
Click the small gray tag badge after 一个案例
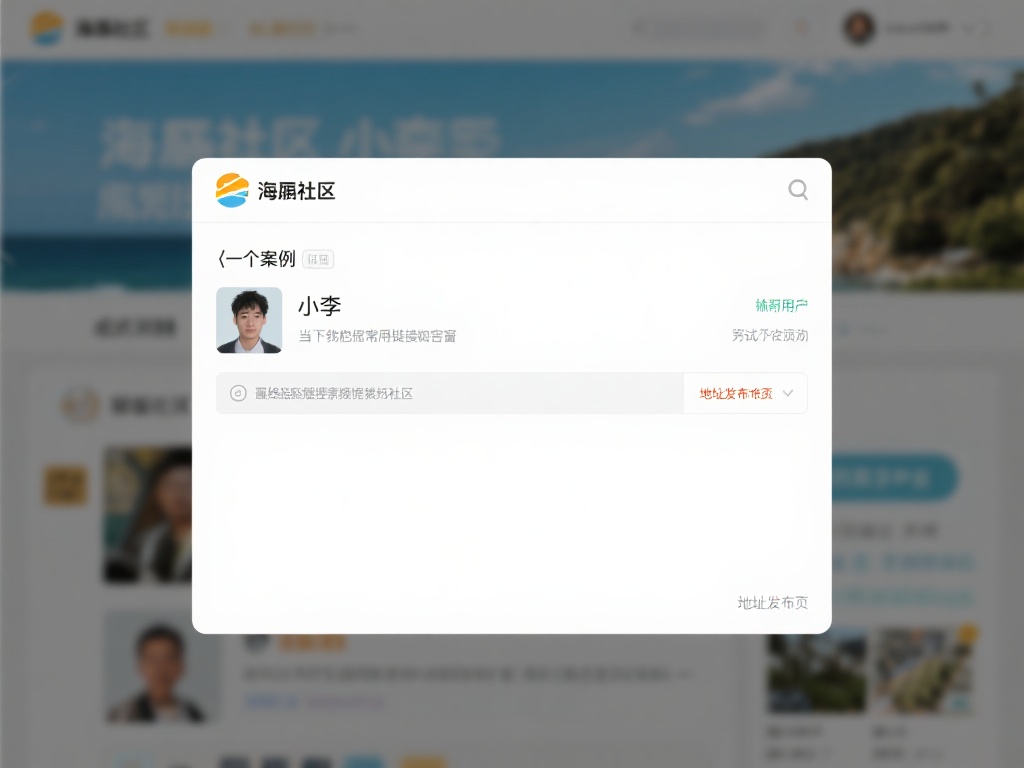pyautogui.click(x=318, y=260)
